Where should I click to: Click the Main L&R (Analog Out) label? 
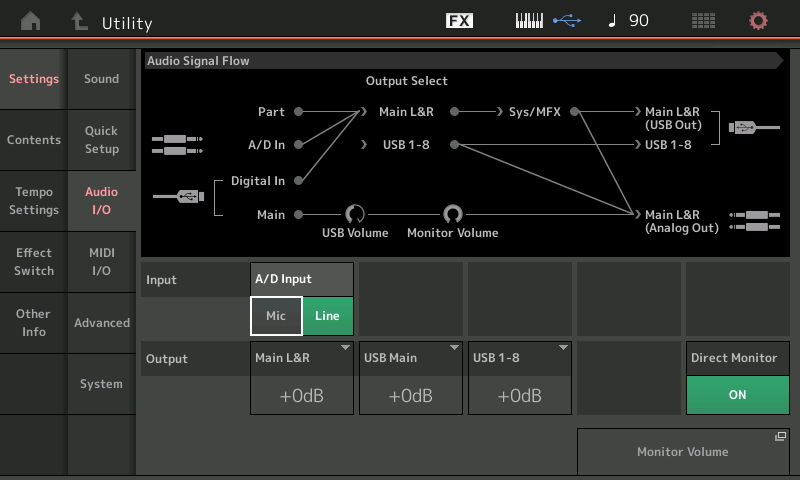tap(682, 221)
